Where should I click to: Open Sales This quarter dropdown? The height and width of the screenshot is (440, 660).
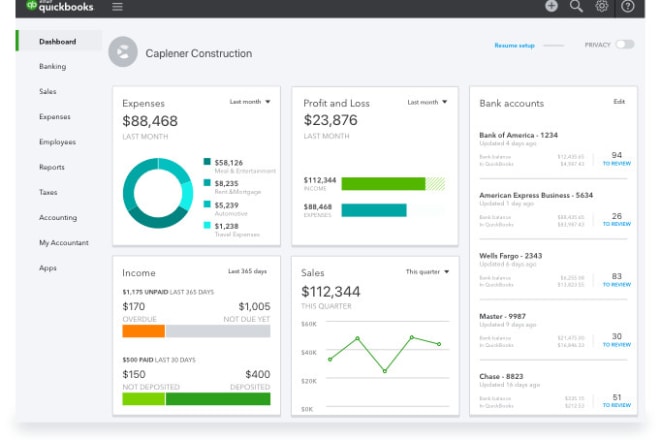click(x=427, y=272)
